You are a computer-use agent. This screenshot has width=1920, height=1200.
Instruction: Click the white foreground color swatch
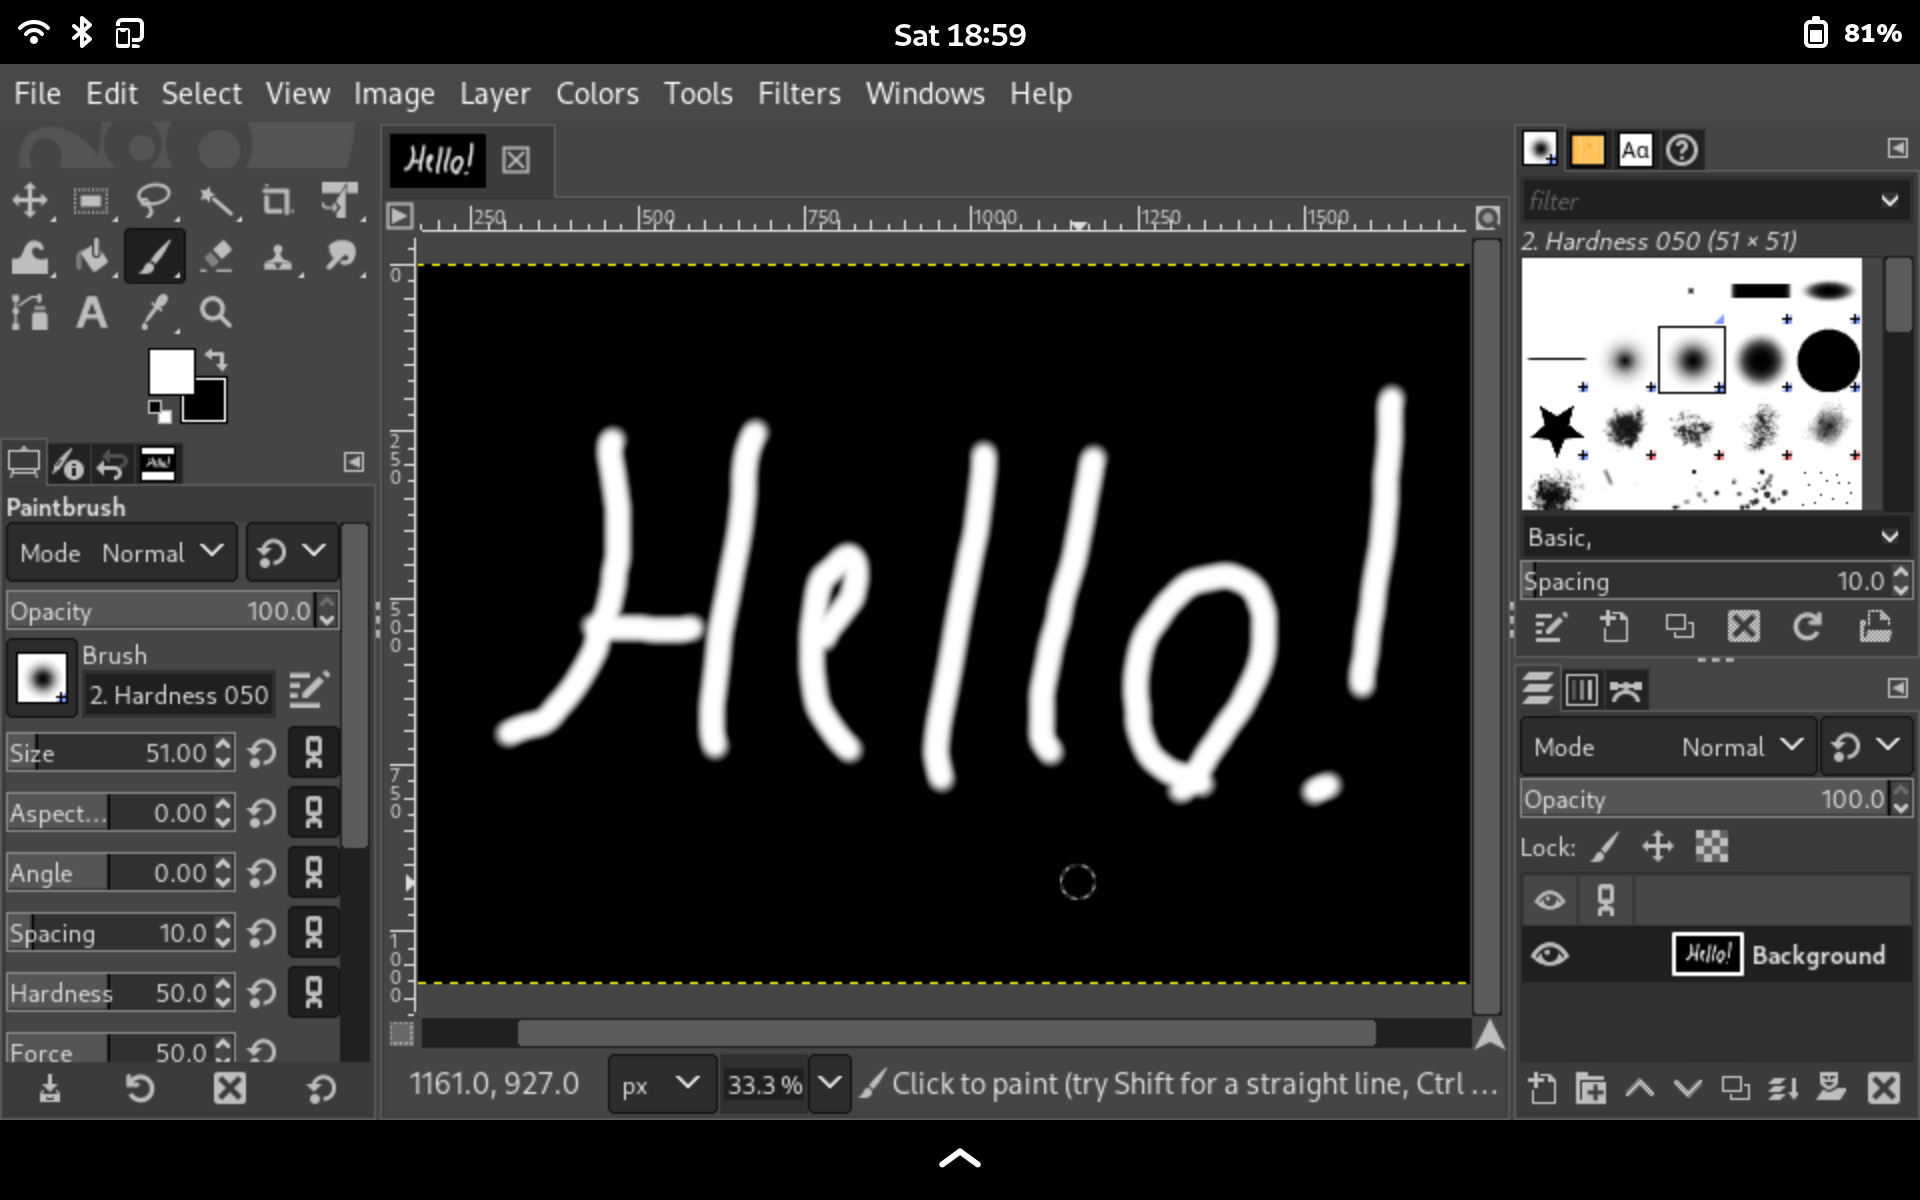point(170,372)
